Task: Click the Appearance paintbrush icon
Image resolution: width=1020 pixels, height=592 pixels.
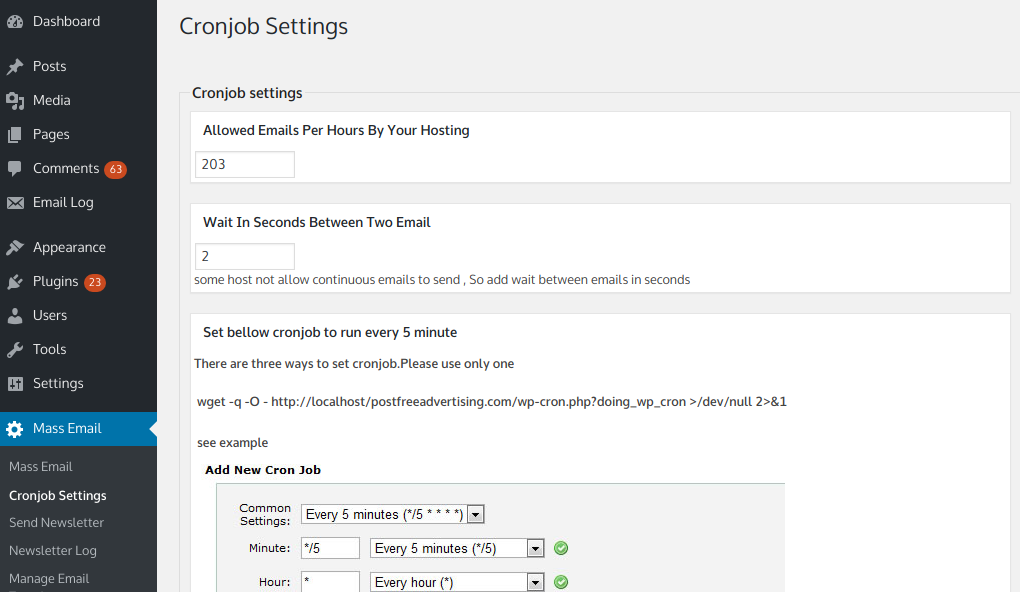Action: 15,248
